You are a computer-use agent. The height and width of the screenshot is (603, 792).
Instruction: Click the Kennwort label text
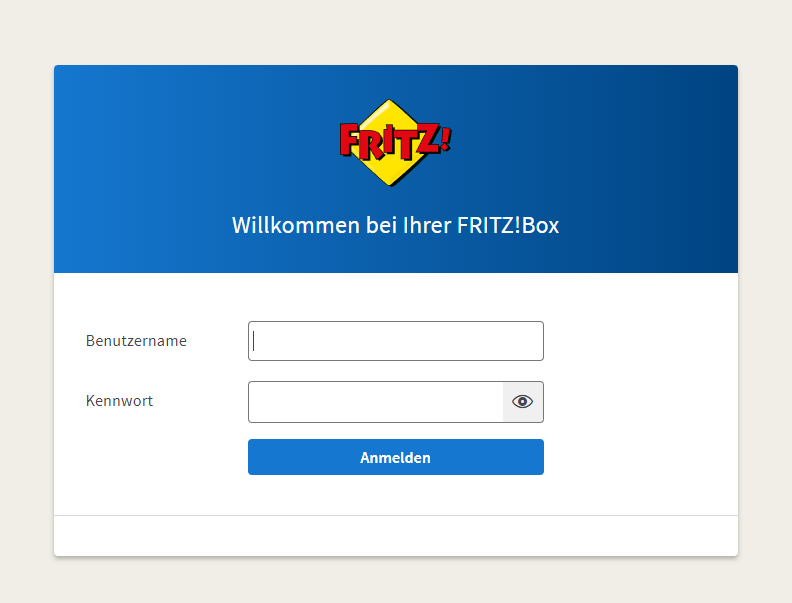(119, 401)
